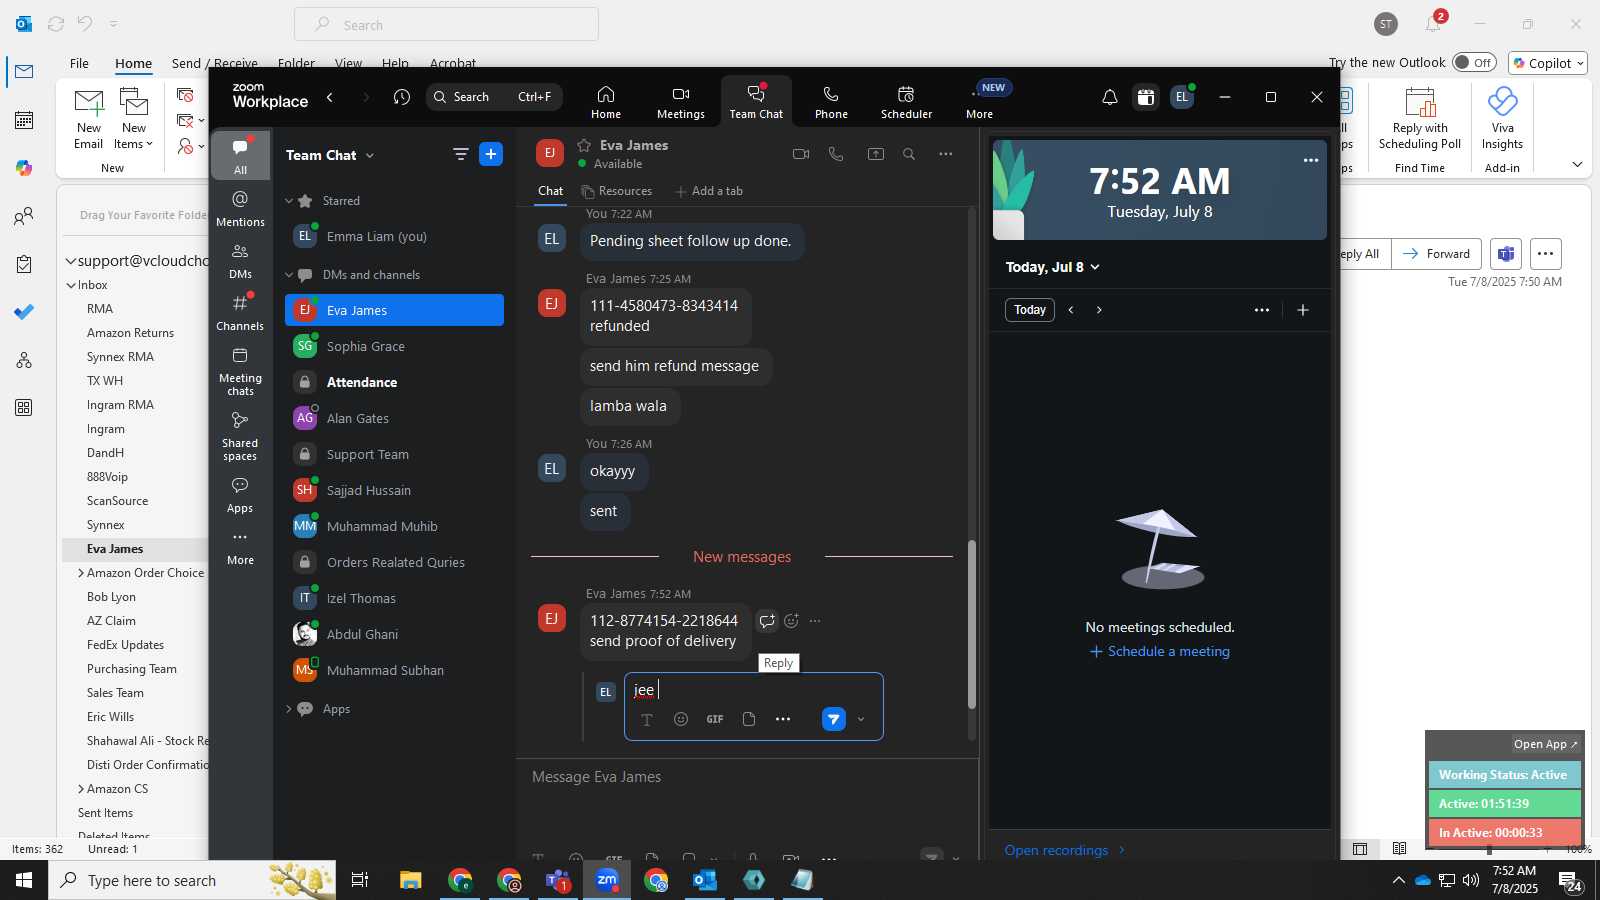Open Apps in Zoom sidebar
Screen dimensions: 1600x900
tap(240, 494)
